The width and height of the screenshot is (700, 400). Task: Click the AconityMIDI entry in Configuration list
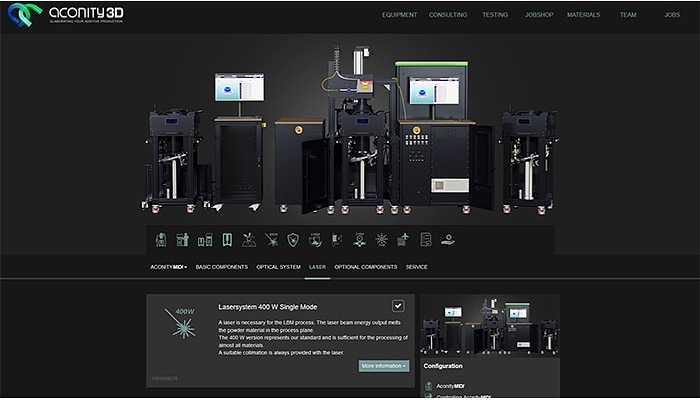point(450,386)
